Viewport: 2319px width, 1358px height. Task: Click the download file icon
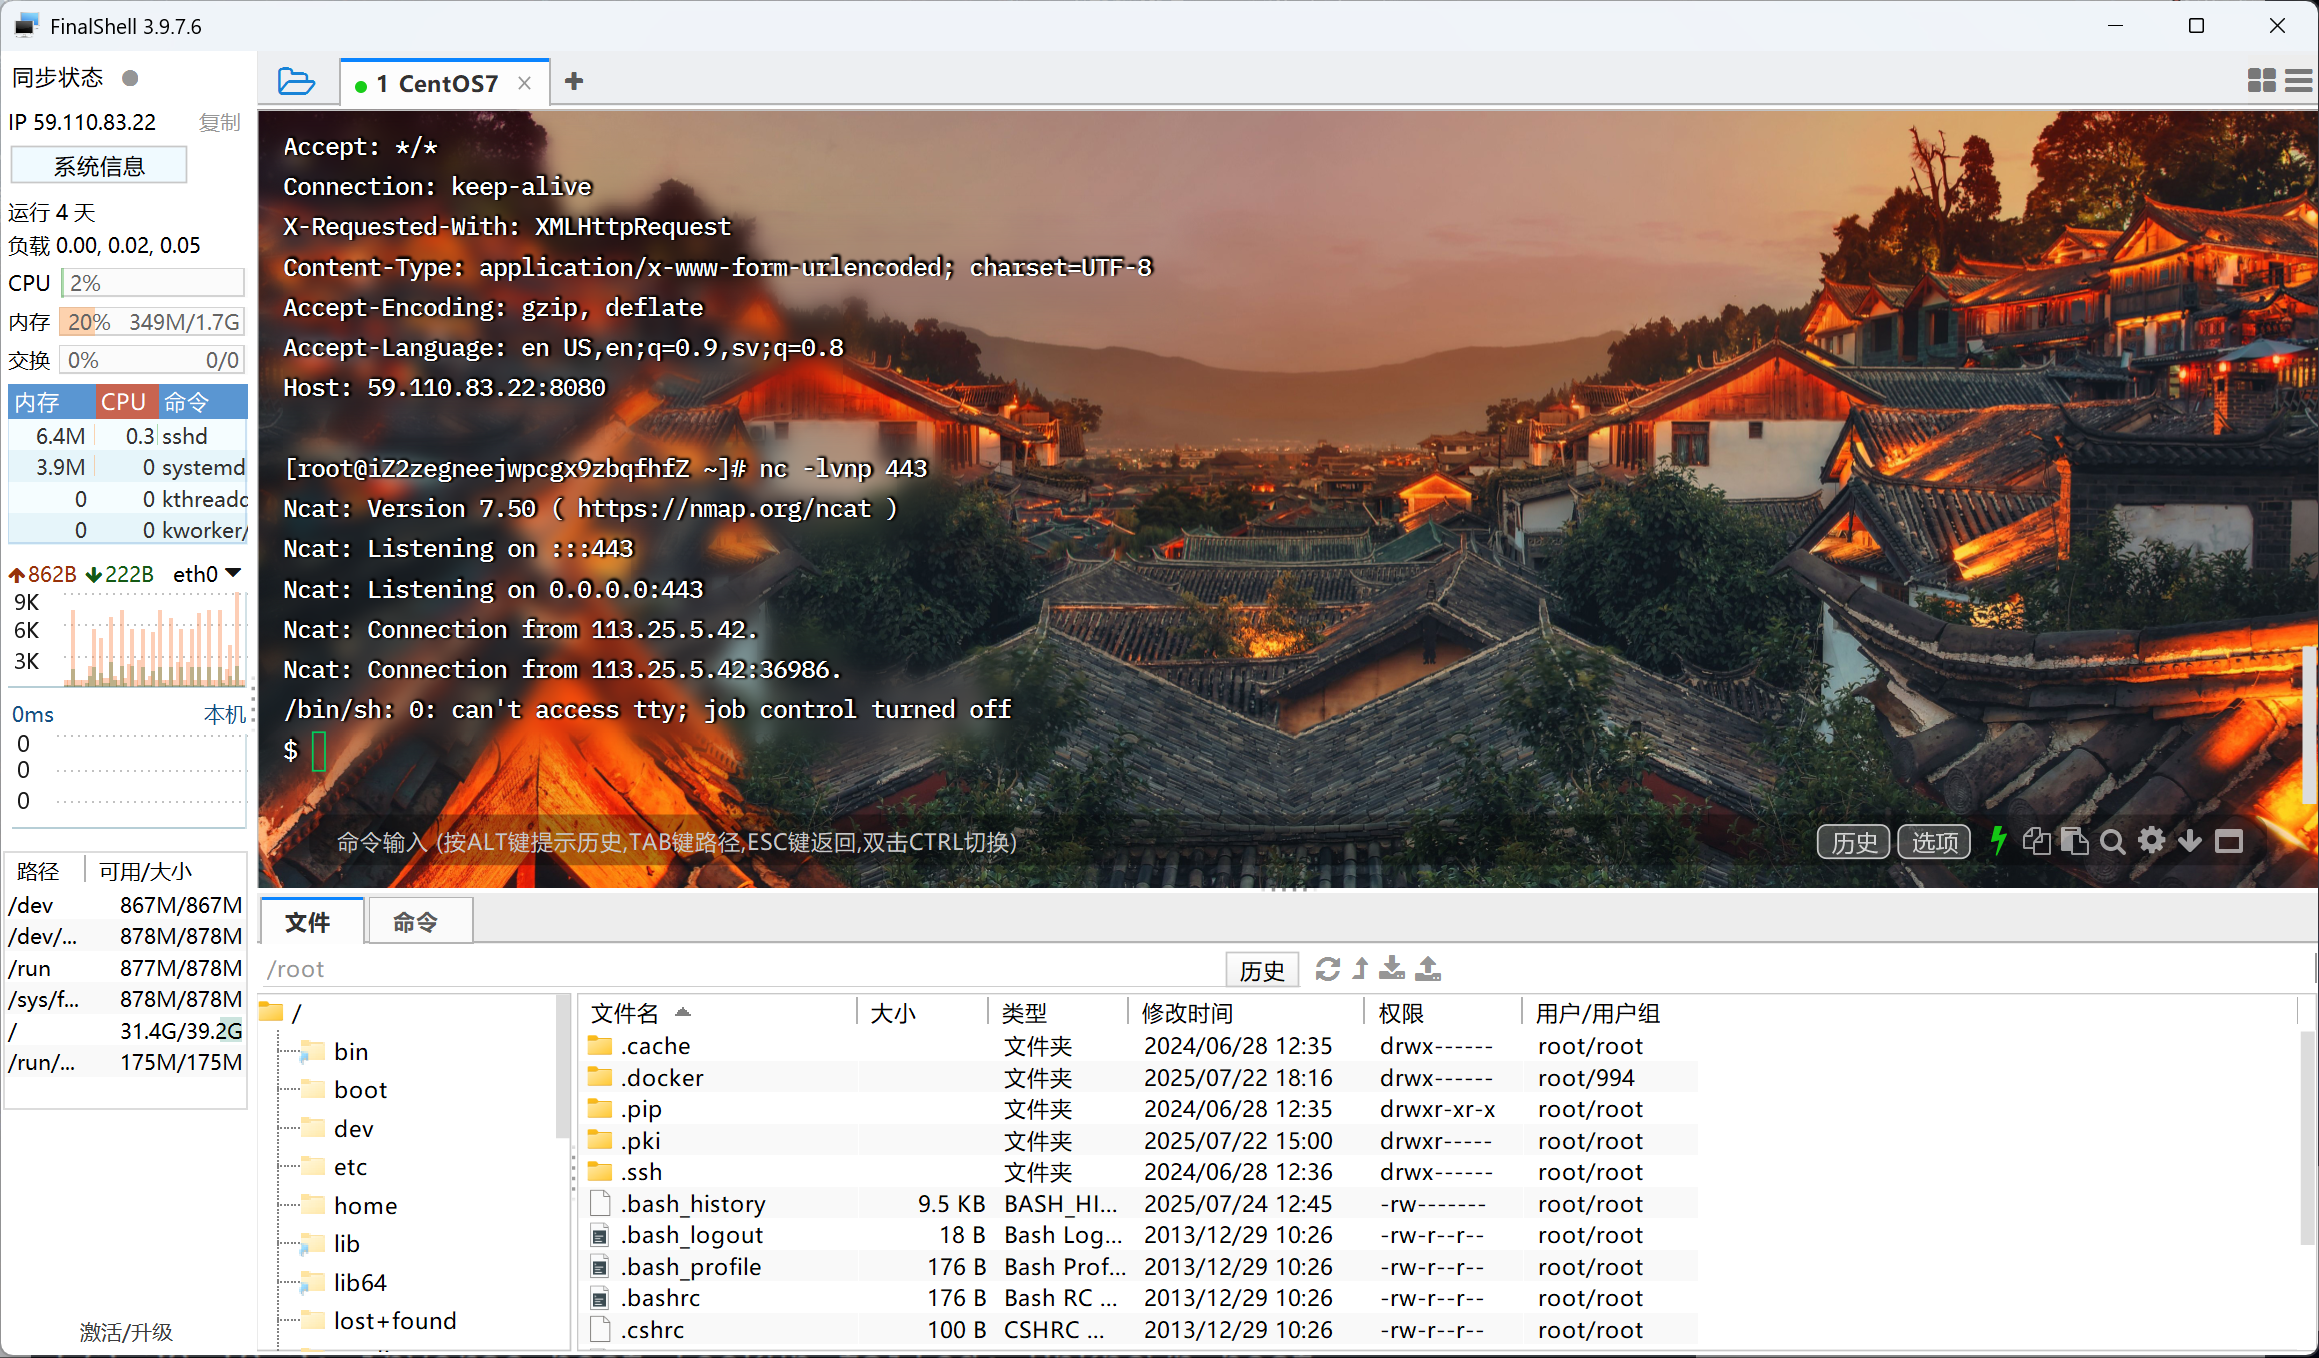click(x=1392, y=969)
